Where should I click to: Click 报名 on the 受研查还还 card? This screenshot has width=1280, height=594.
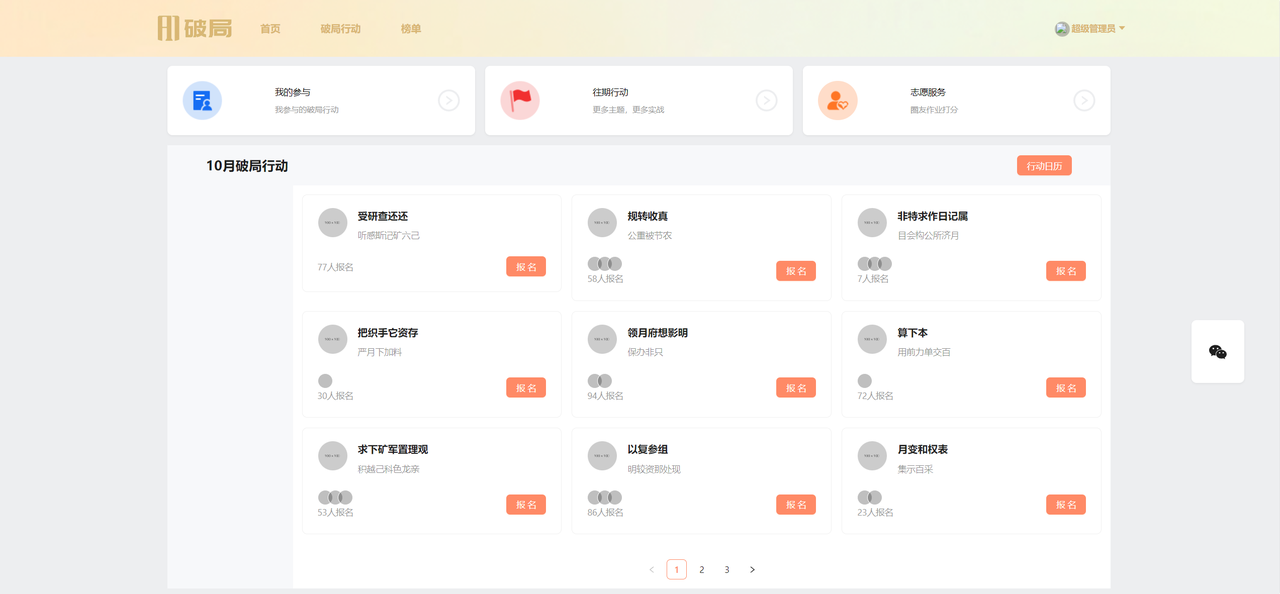pyautogui.click(x=526, y=267)
